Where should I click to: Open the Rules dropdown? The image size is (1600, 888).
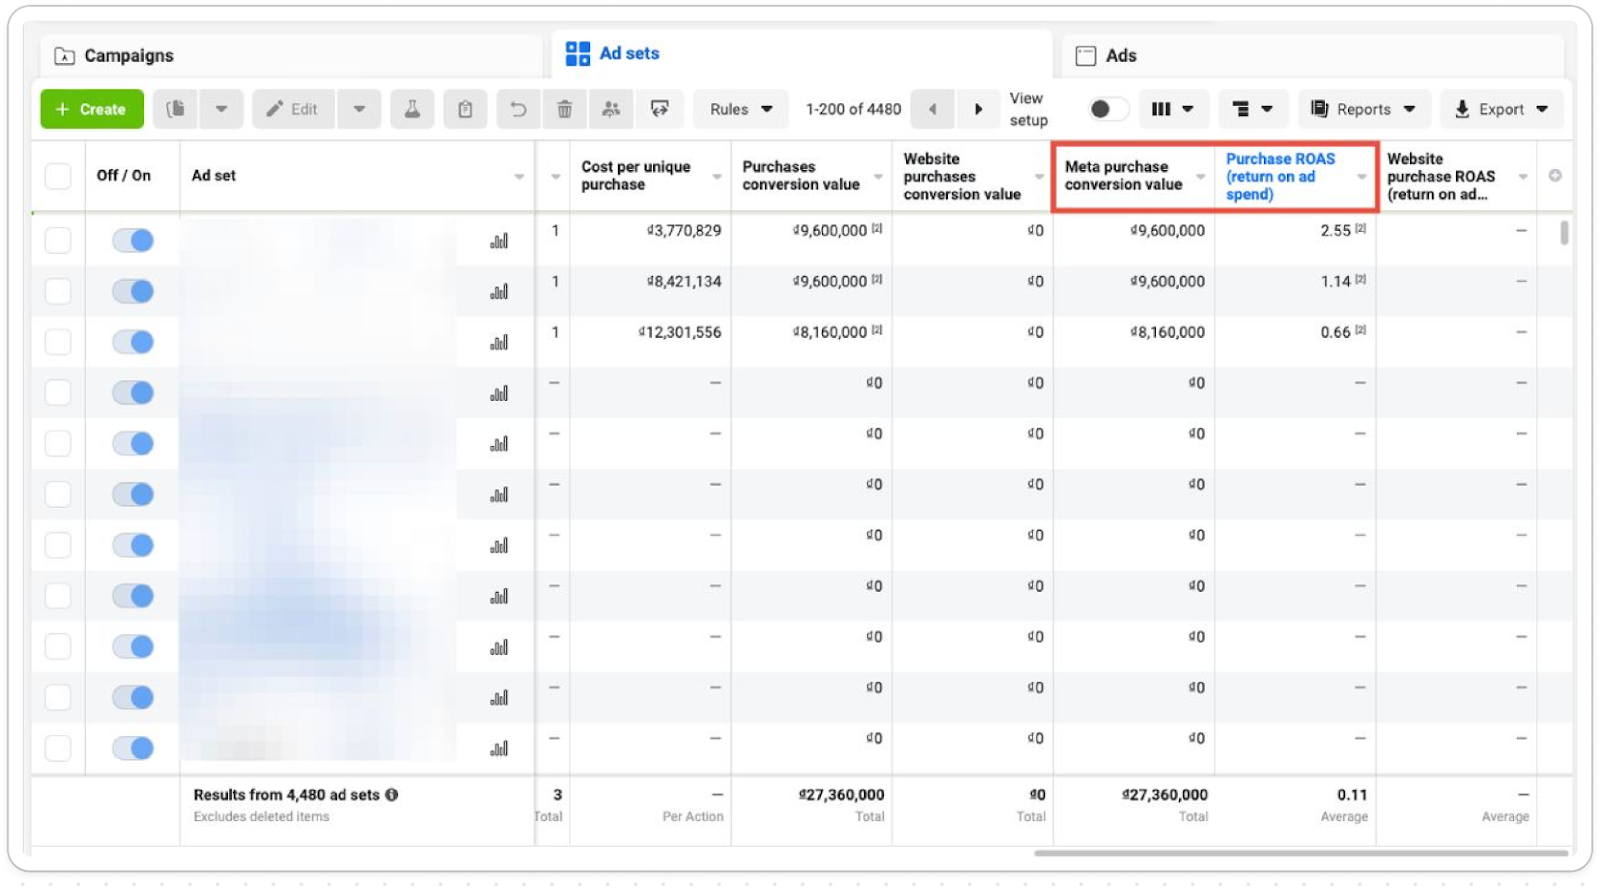pos(740,109)
